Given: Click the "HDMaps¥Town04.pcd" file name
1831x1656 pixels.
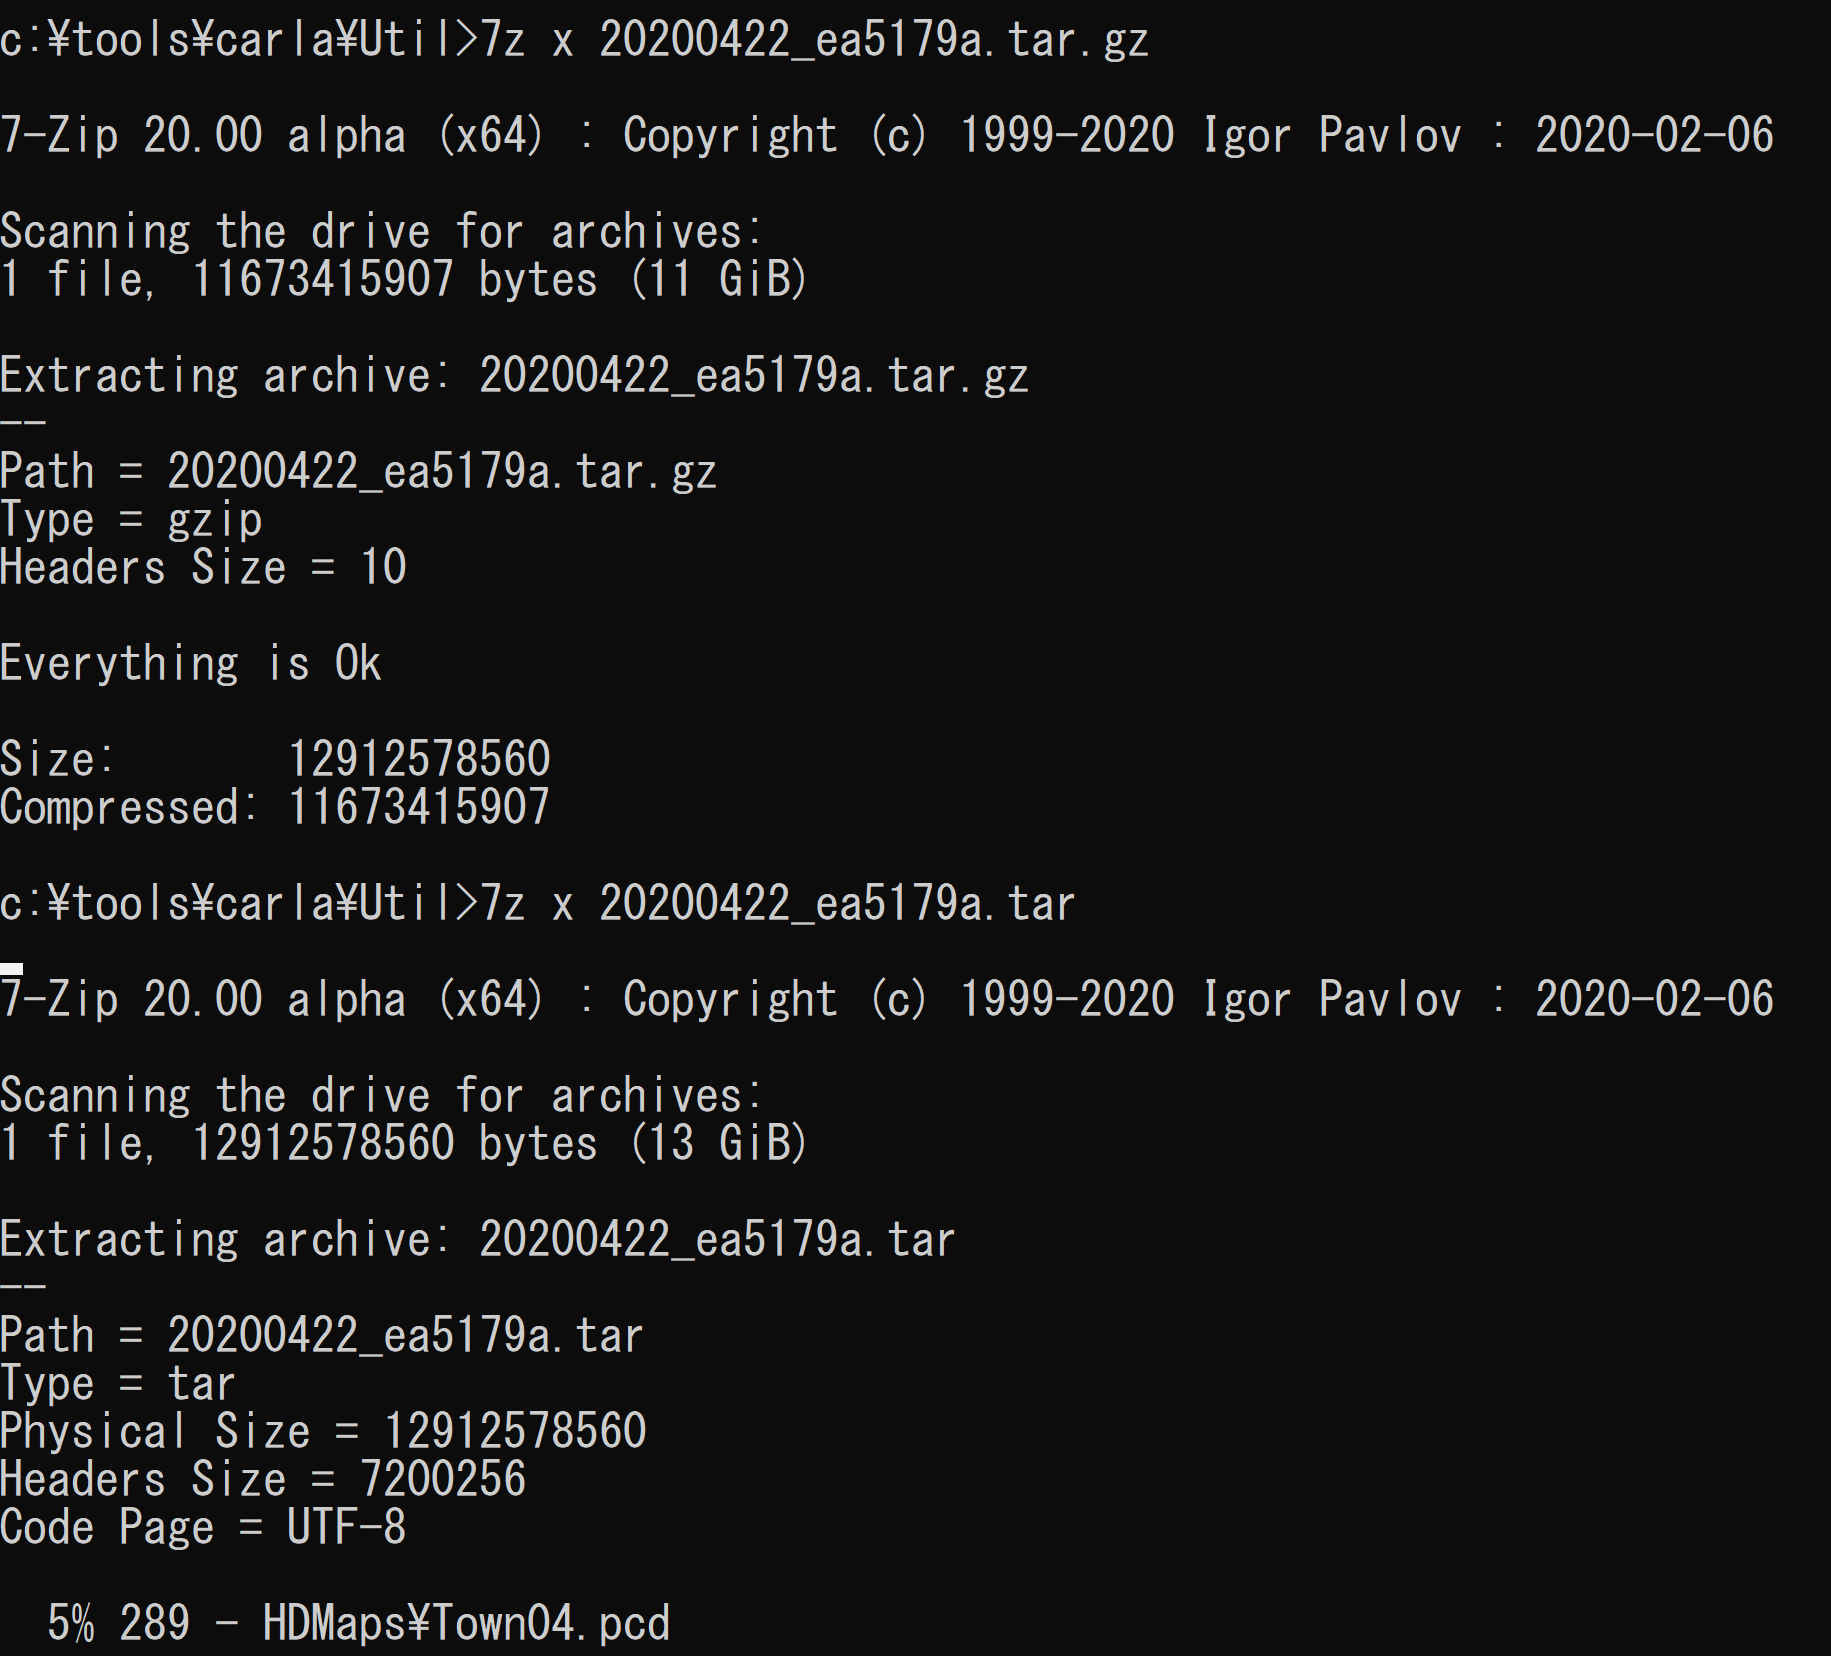Looking at the screenshot, I should tap(465, 1623).
